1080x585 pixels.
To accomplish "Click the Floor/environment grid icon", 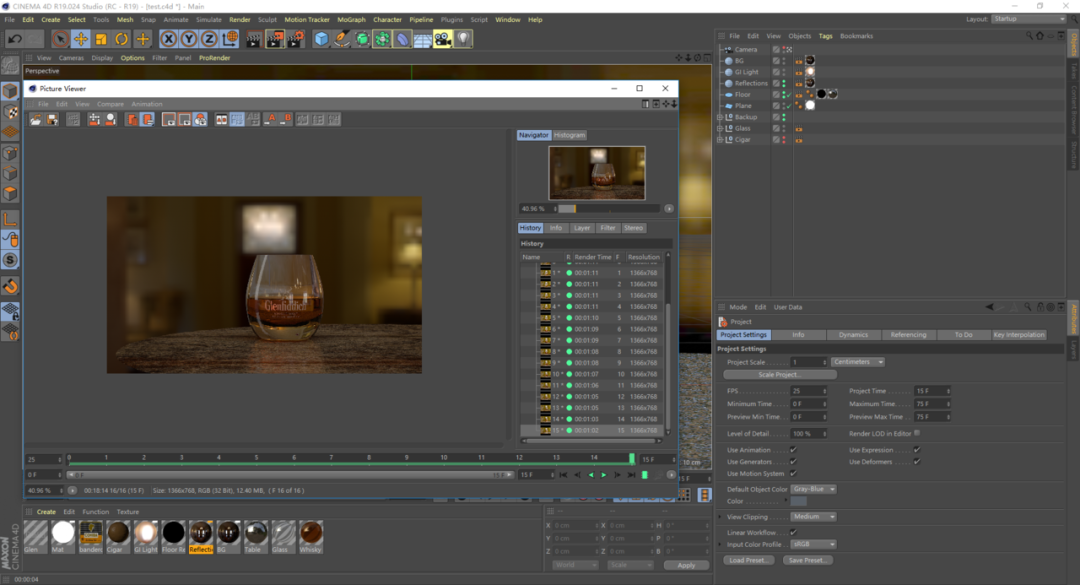I will [423, 39].
